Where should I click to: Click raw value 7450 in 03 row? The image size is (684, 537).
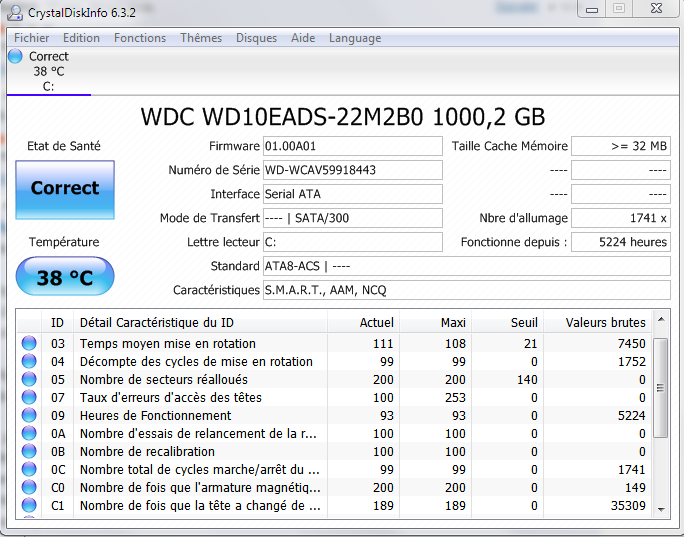tap(631, 343)
